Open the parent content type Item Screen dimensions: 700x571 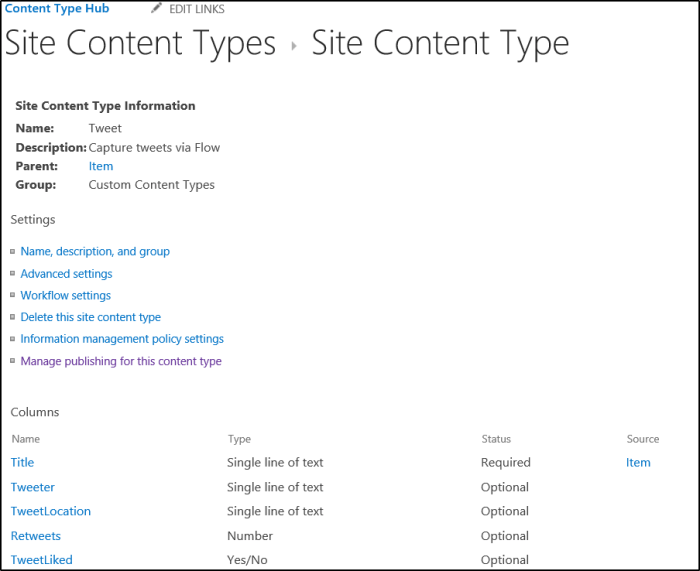(101, 166)
